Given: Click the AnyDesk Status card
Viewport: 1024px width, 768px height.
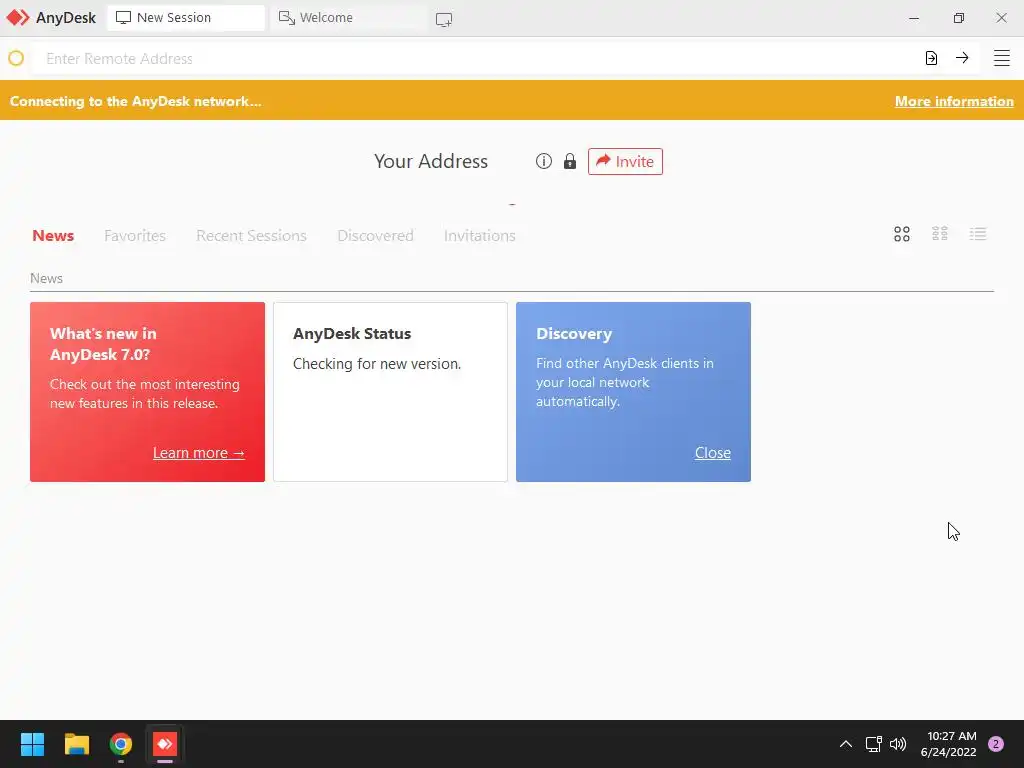Looking at the screenshot, I should [x=390, y=392].
